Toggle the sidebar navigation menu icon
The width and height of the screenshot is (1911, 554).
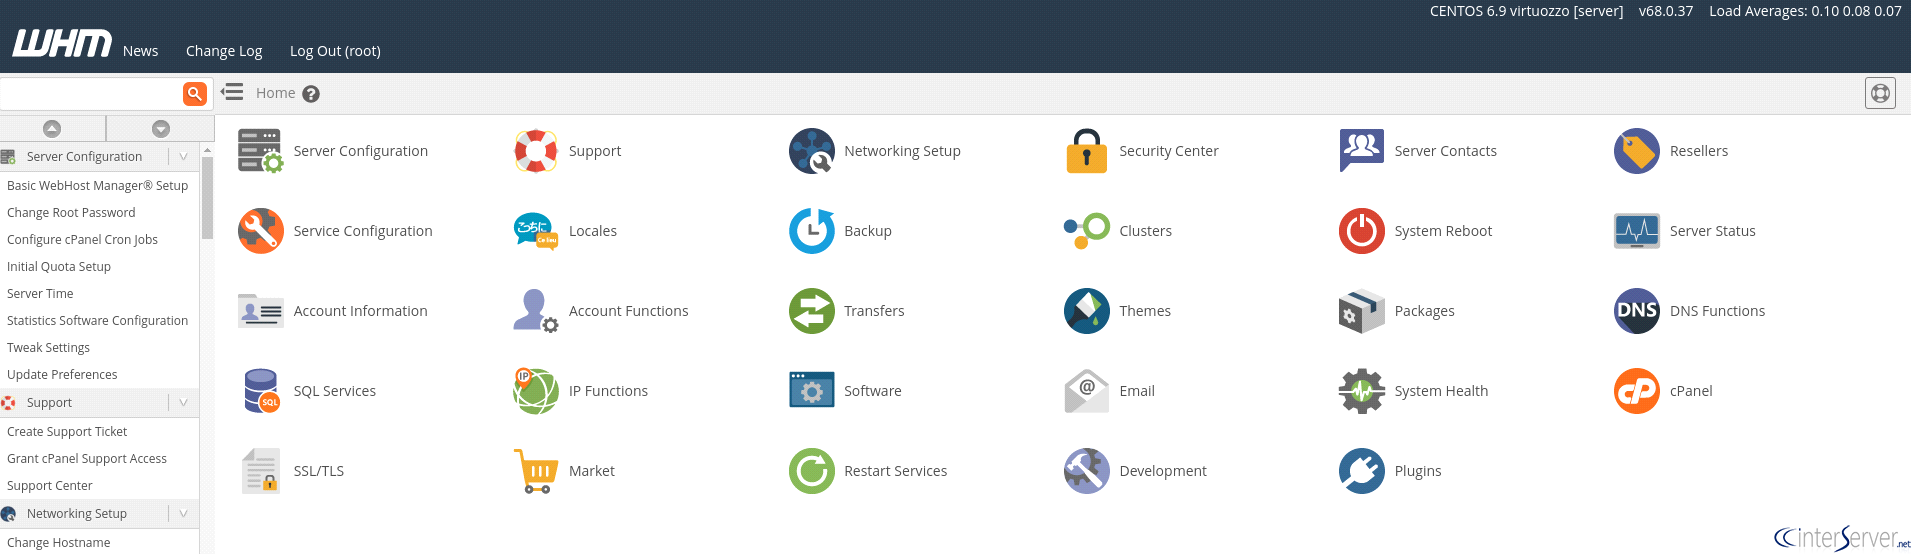[232, 93]
